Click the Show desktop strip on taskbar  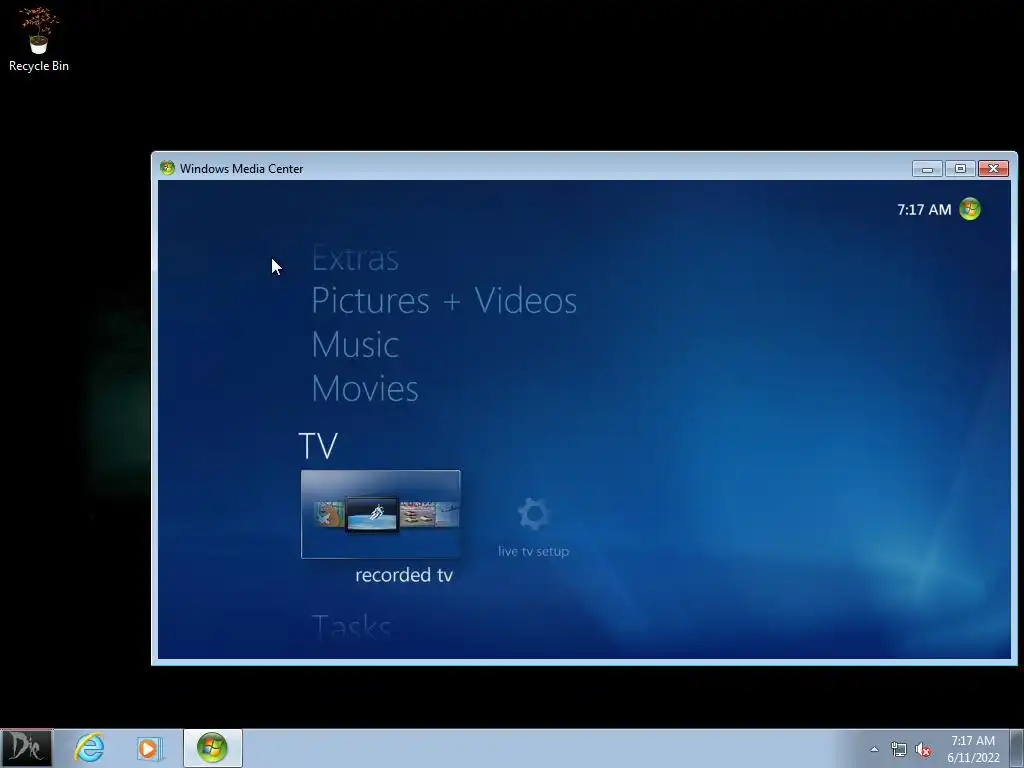pyautogui.click(x=1017, y=748)
